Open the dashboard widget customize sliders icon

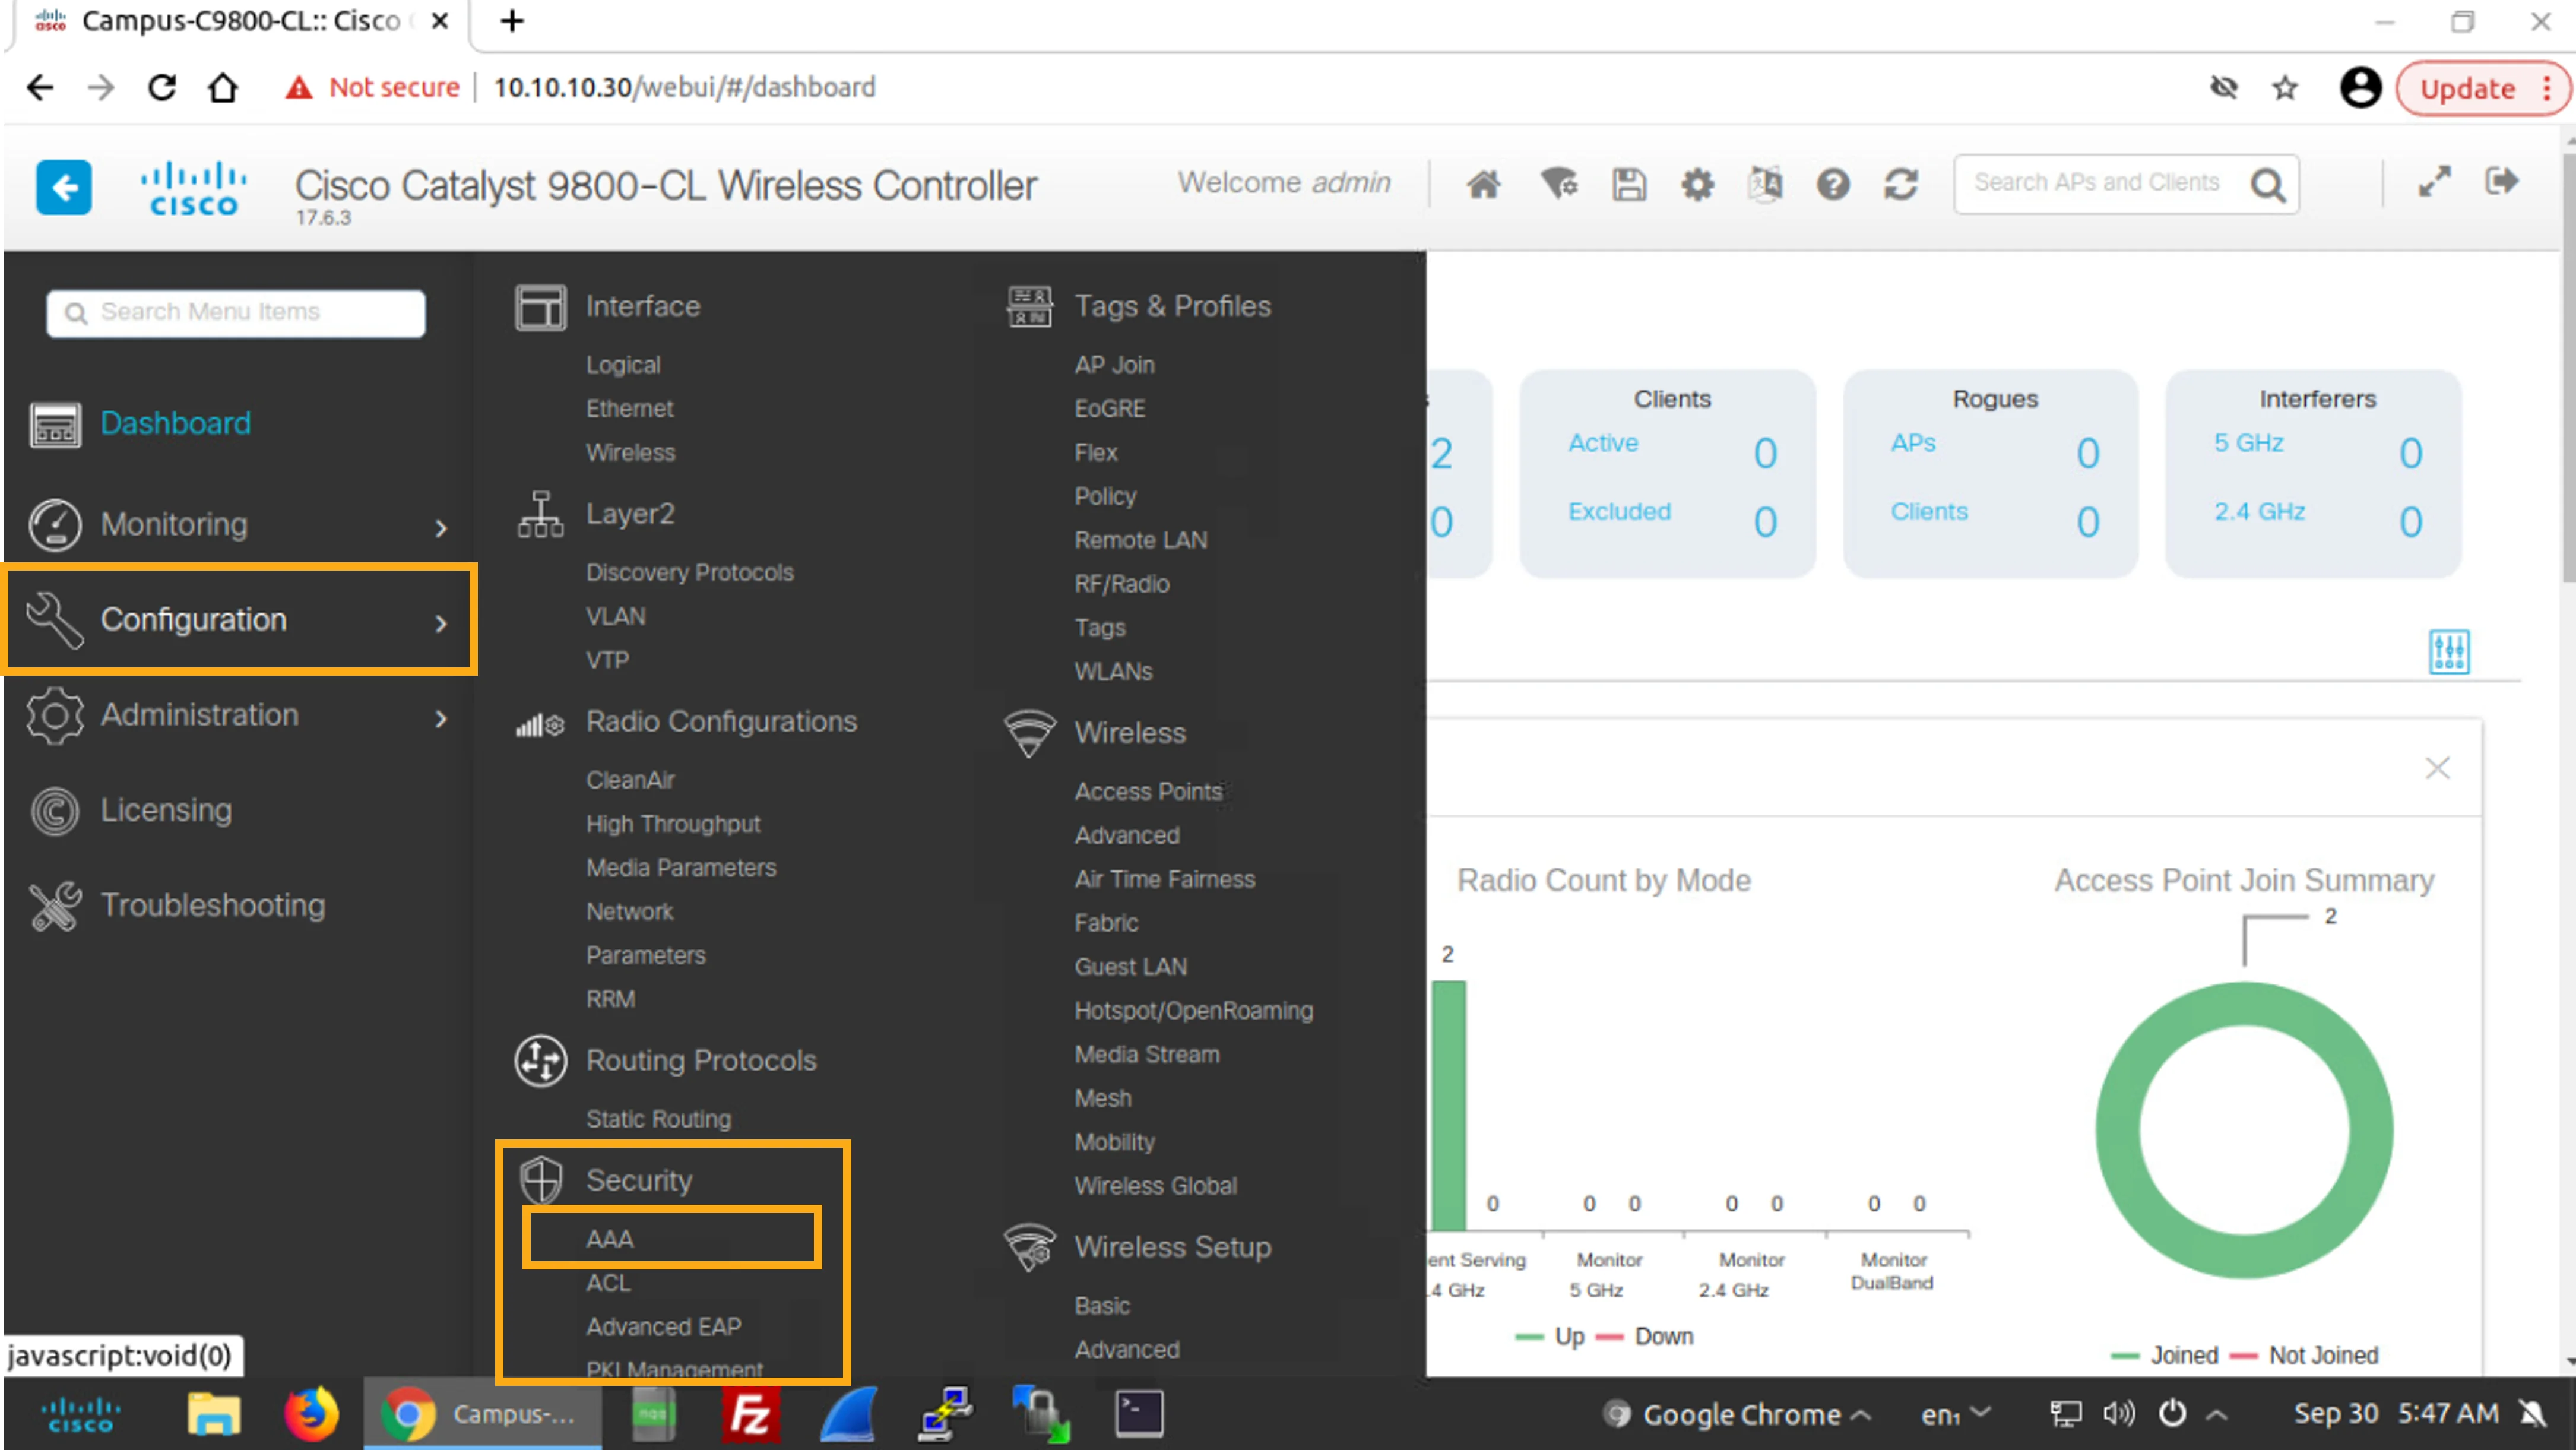pos(2449,652)
